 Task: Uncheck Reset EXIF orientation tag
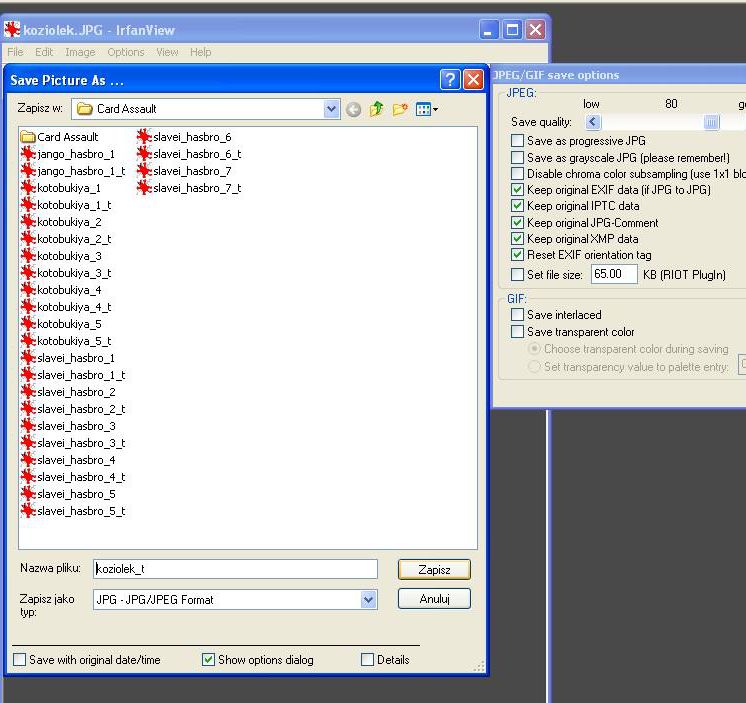[517, 255]
